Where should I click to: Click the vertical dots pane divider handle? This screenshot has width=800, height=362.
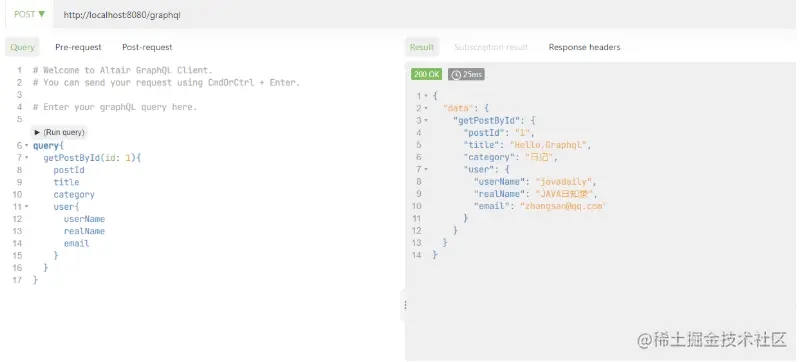point(405,305)
